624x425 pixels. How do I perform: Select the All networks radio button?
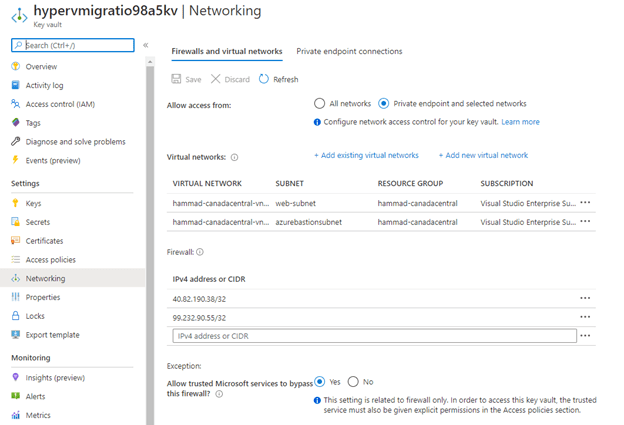point(320,103)
